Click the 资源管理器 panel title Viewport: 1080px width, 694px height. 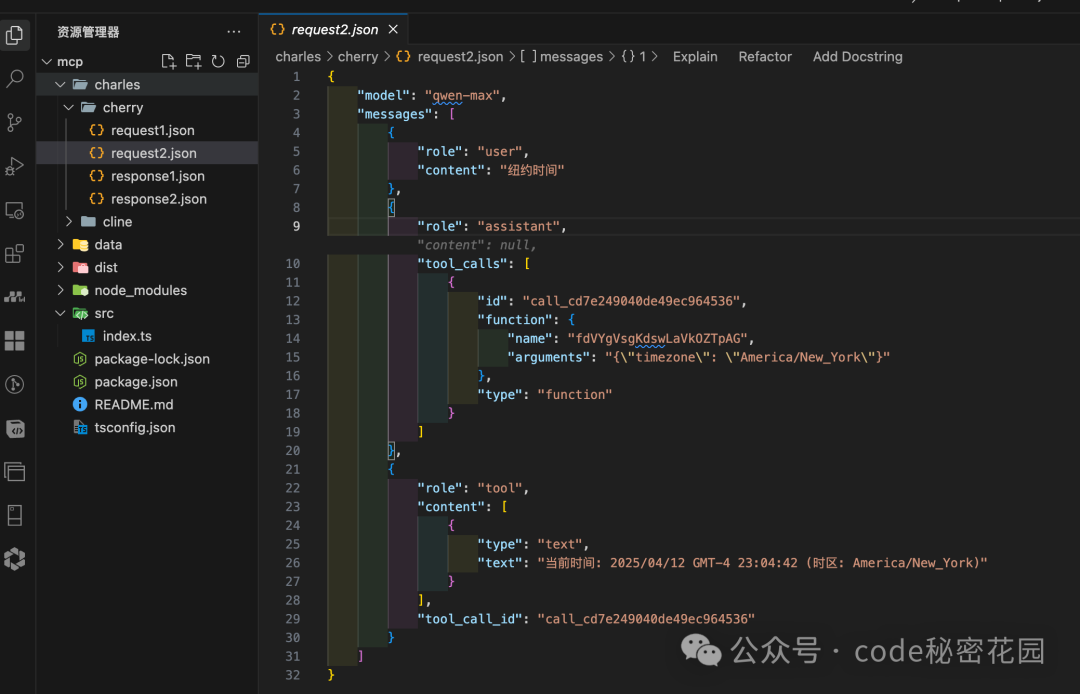point(88,32)
